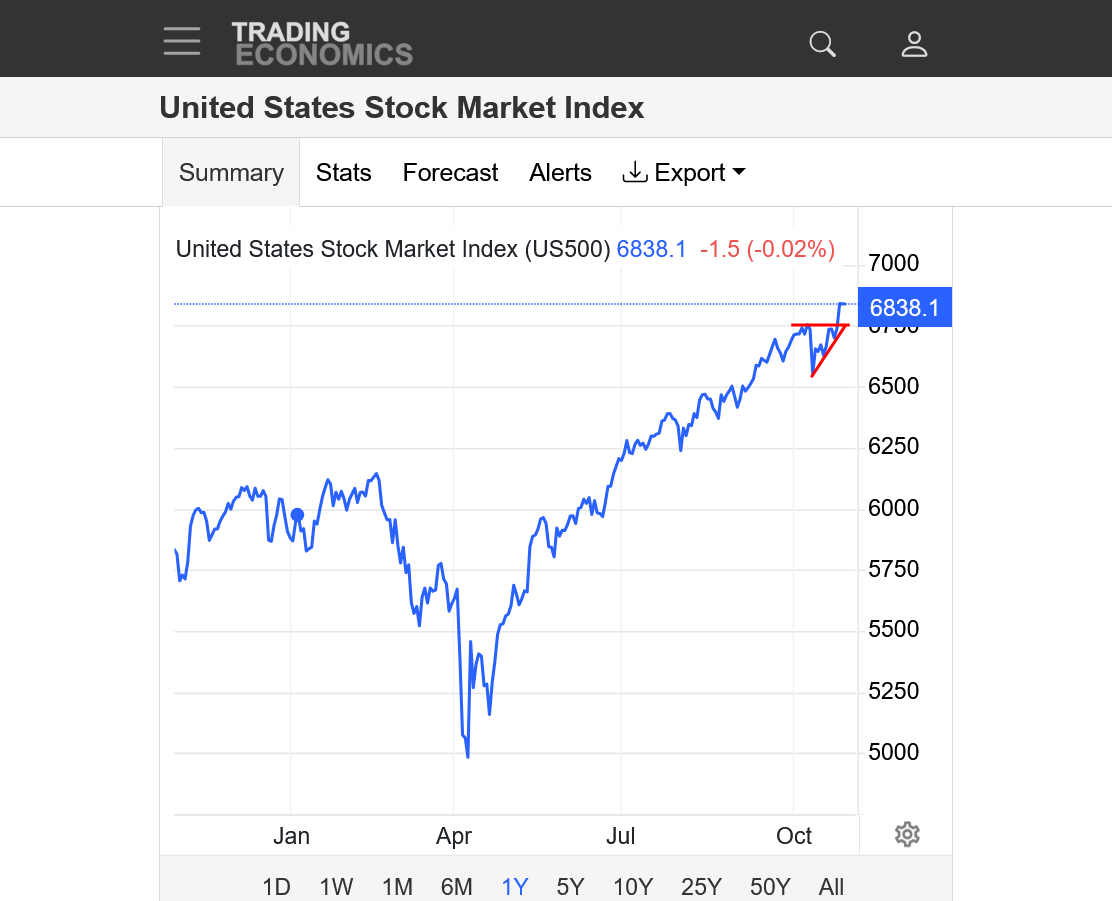Show All historical data range

[x=831, y=886]
